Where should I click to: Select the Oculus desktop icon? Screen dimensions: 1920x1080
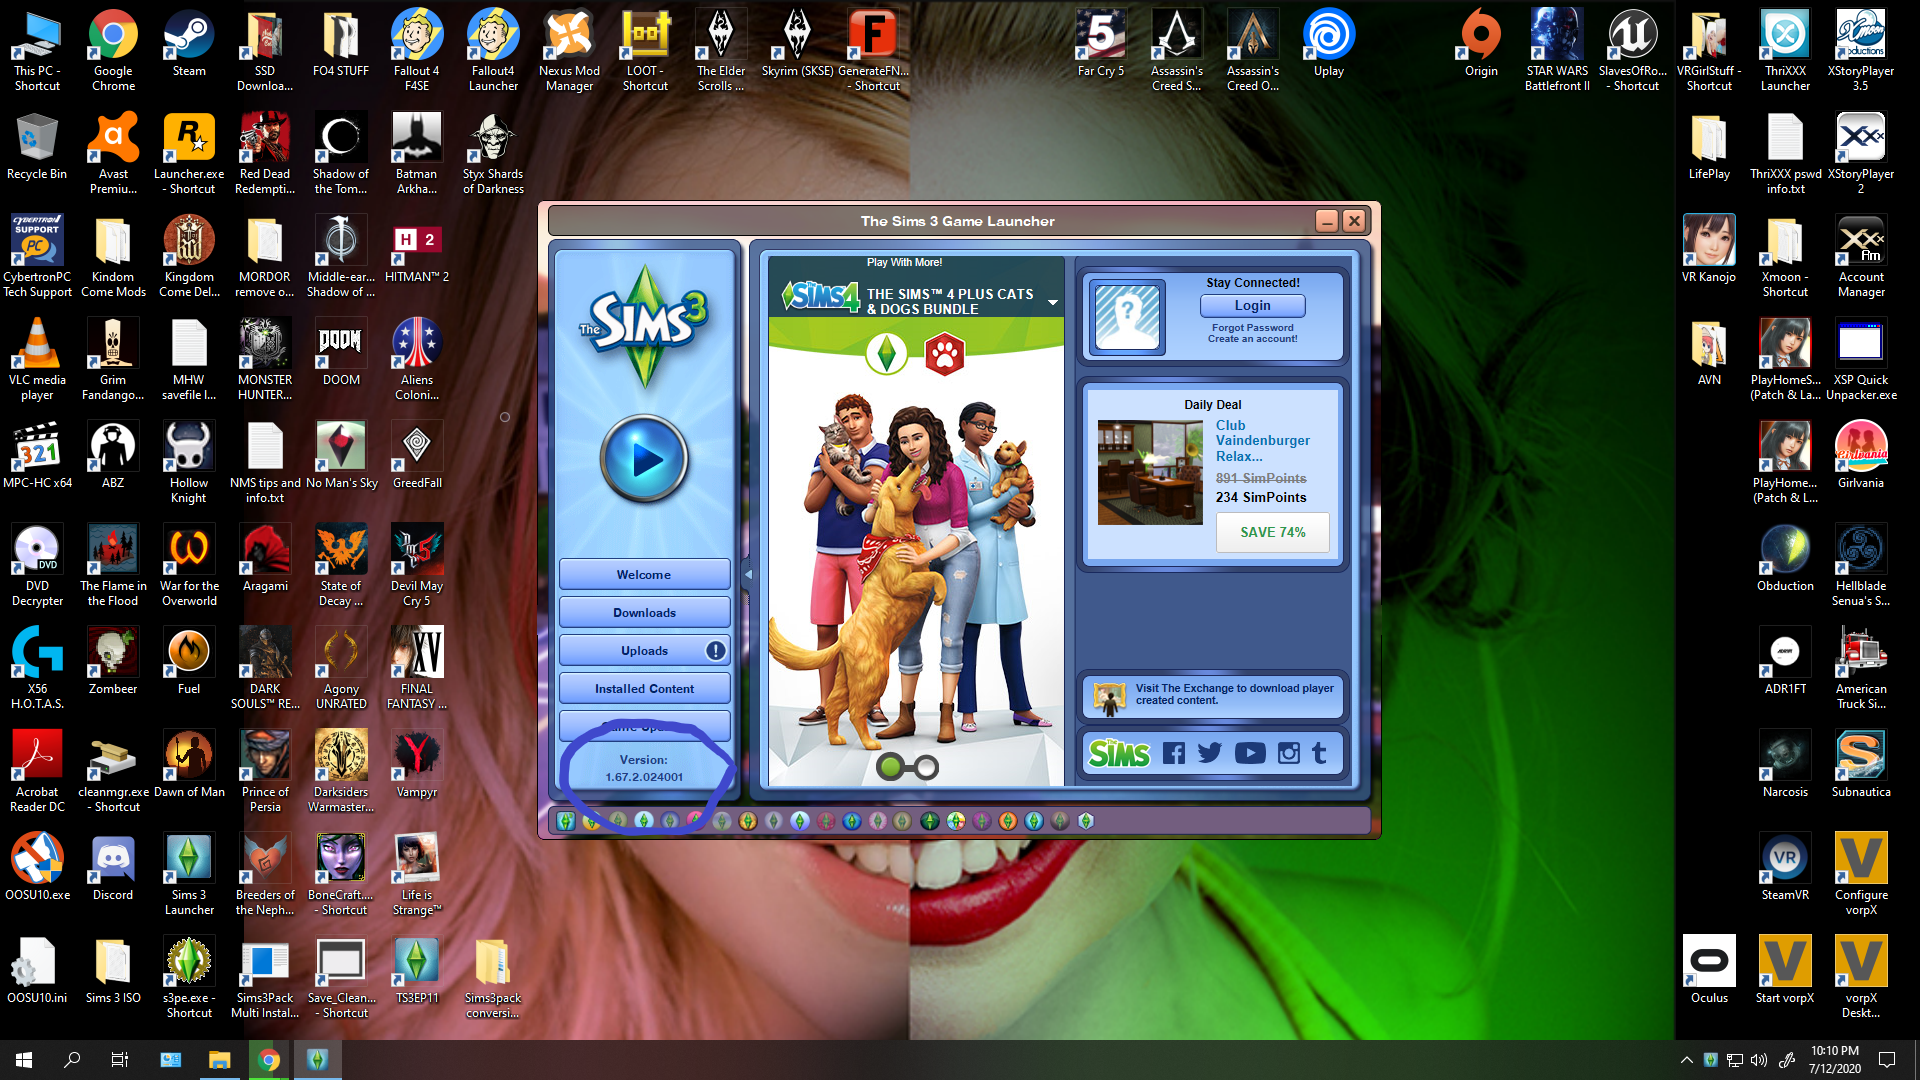(x=1709, y=970)
